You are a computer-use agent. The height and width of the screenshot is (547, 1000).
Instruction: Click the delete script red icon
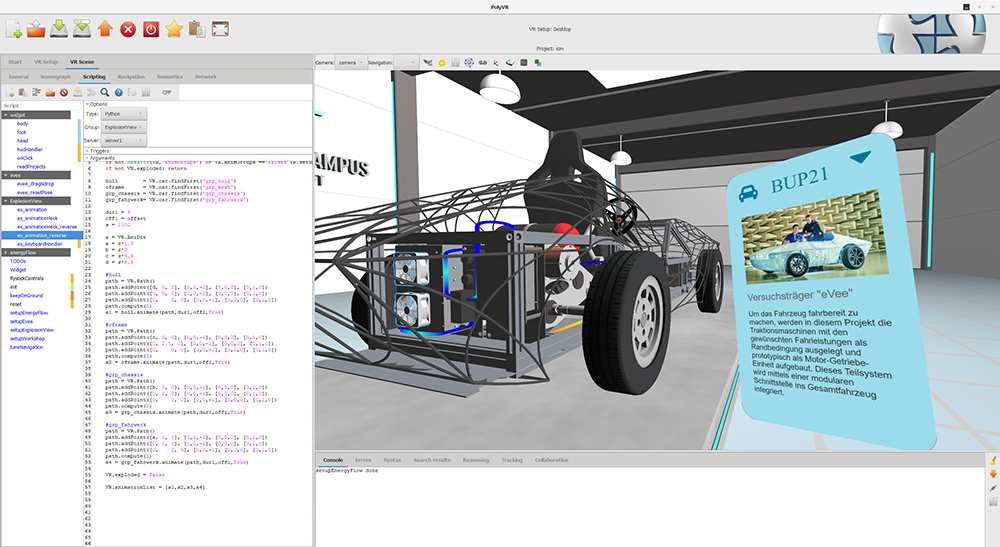pos(63,92)
